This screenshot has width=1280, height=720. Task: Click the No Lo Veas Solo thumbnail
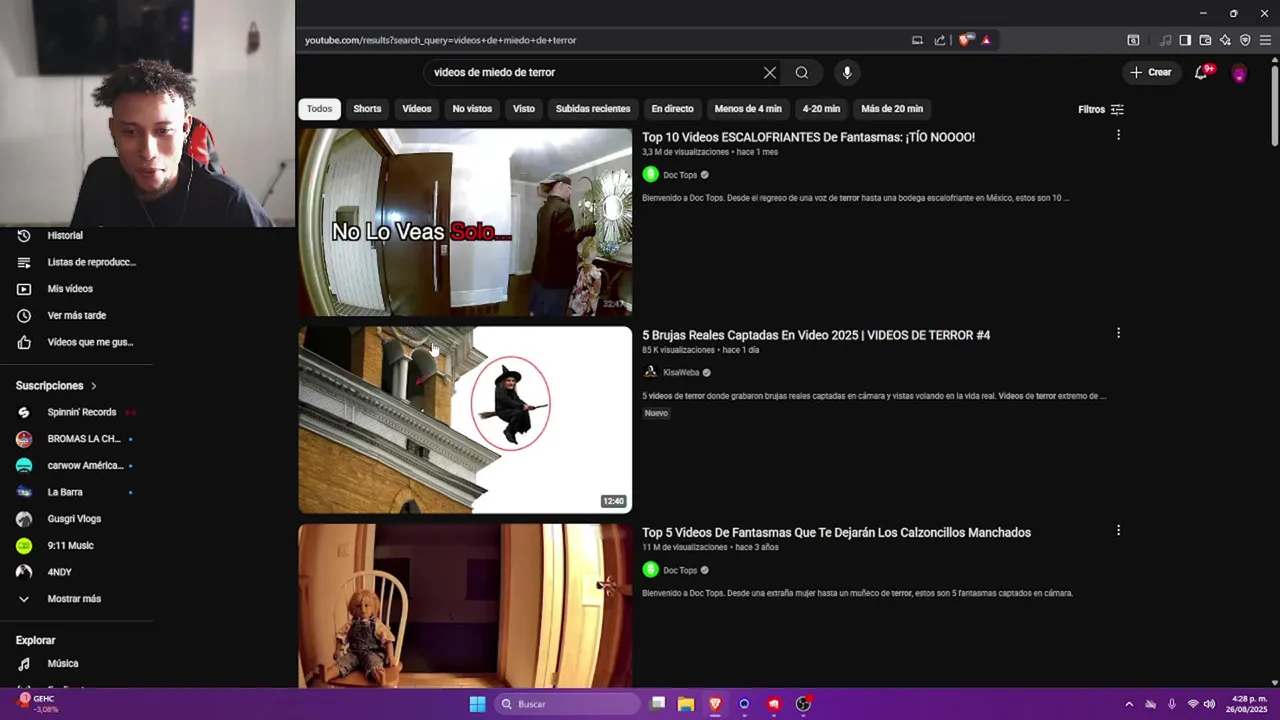[x=465, y=222]
